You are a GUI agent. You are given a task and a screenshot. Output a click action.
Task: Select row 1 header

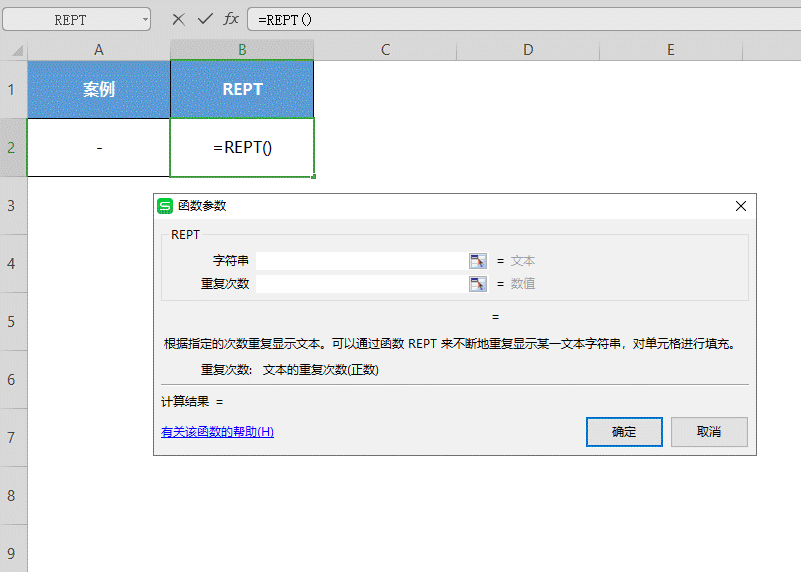click(x=13, y=90)
